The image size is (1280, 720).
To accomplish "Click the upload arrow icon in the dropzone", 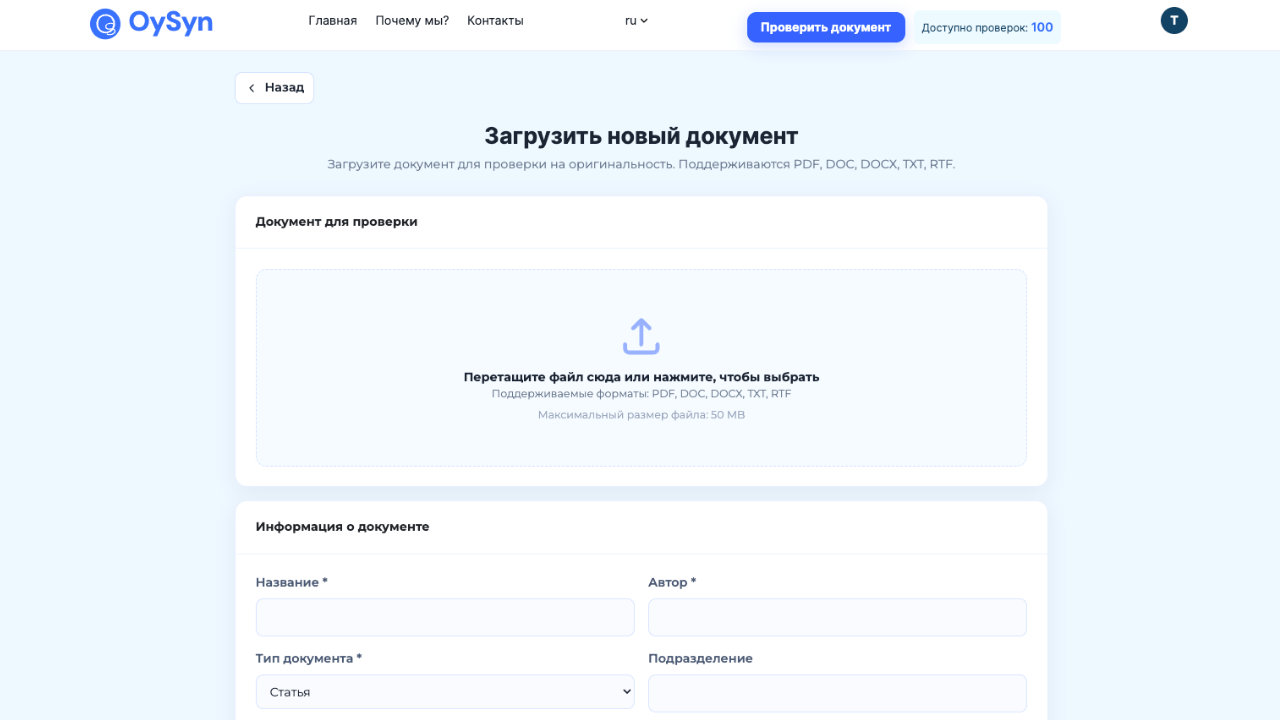I will point(641,336).
